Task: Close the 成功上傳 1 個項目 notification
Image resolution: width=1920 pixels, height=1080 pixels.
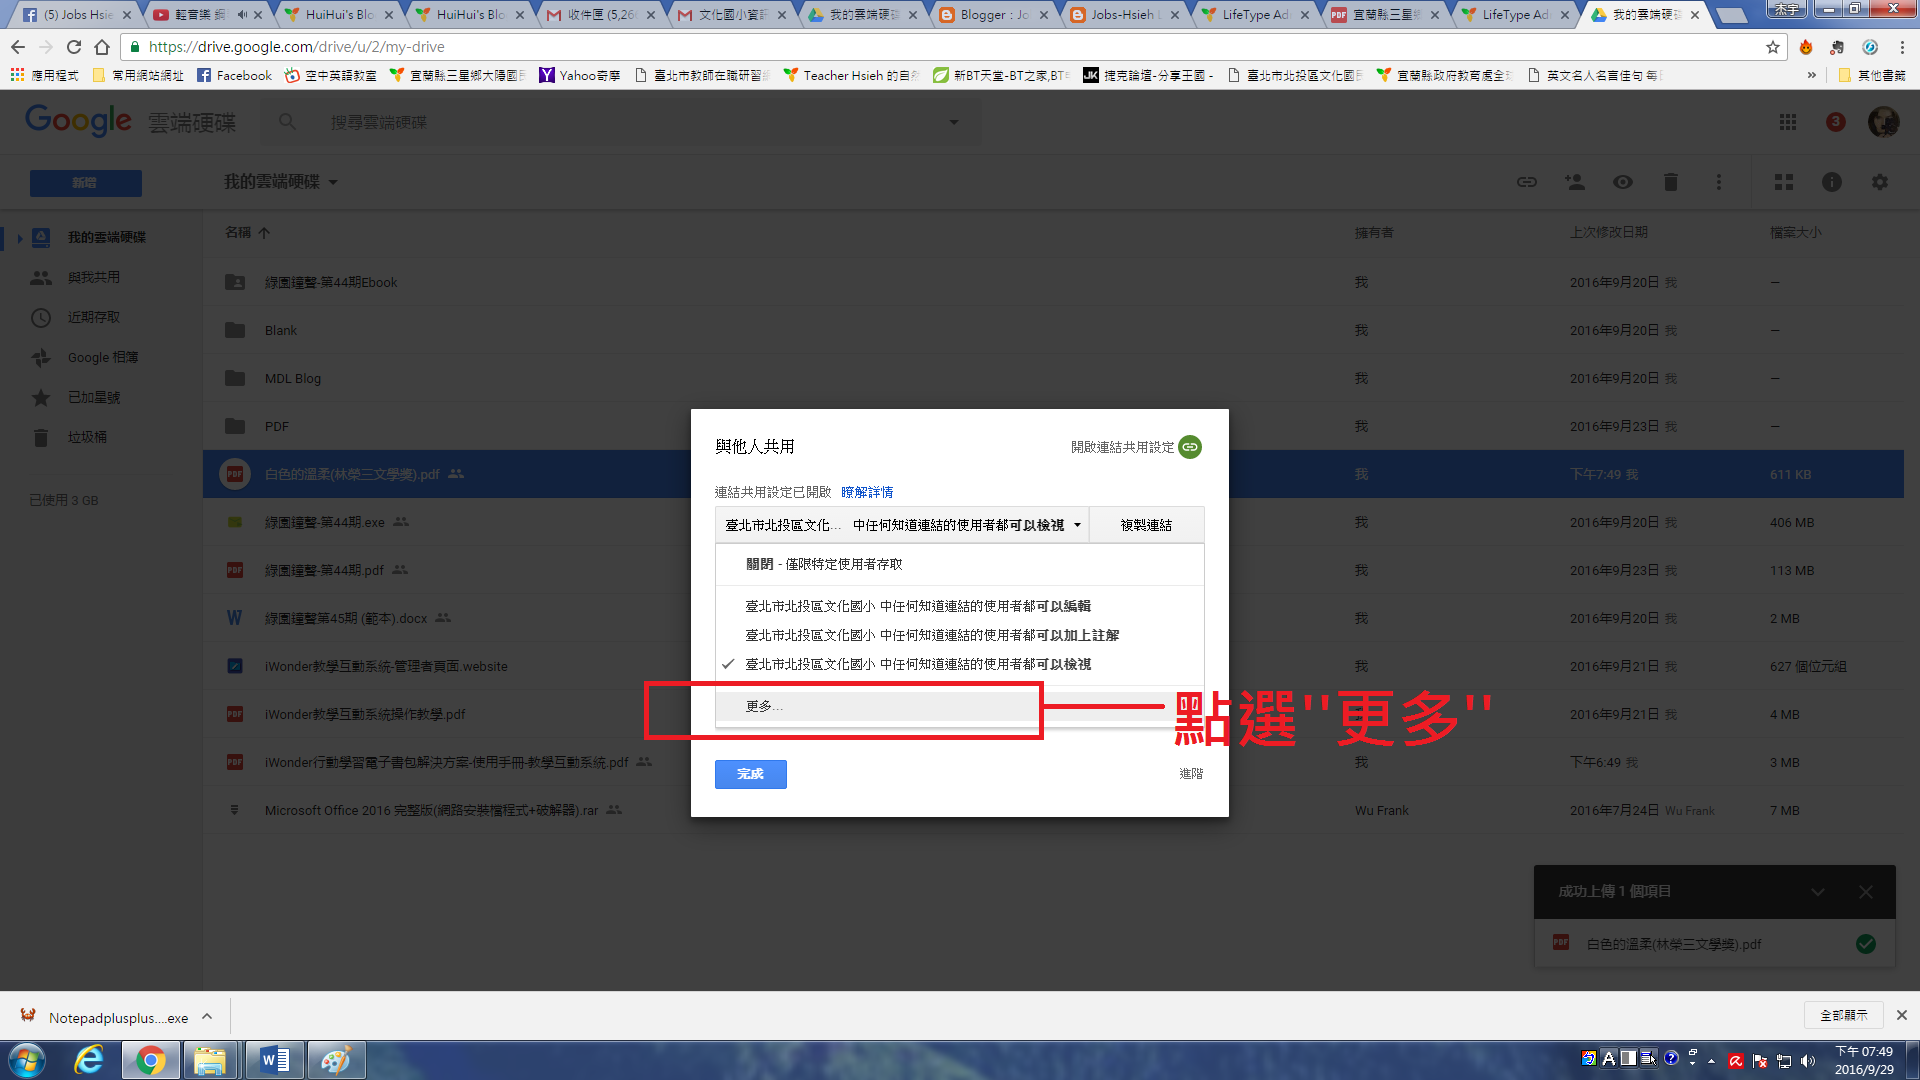Action: tap(1866, 892)
